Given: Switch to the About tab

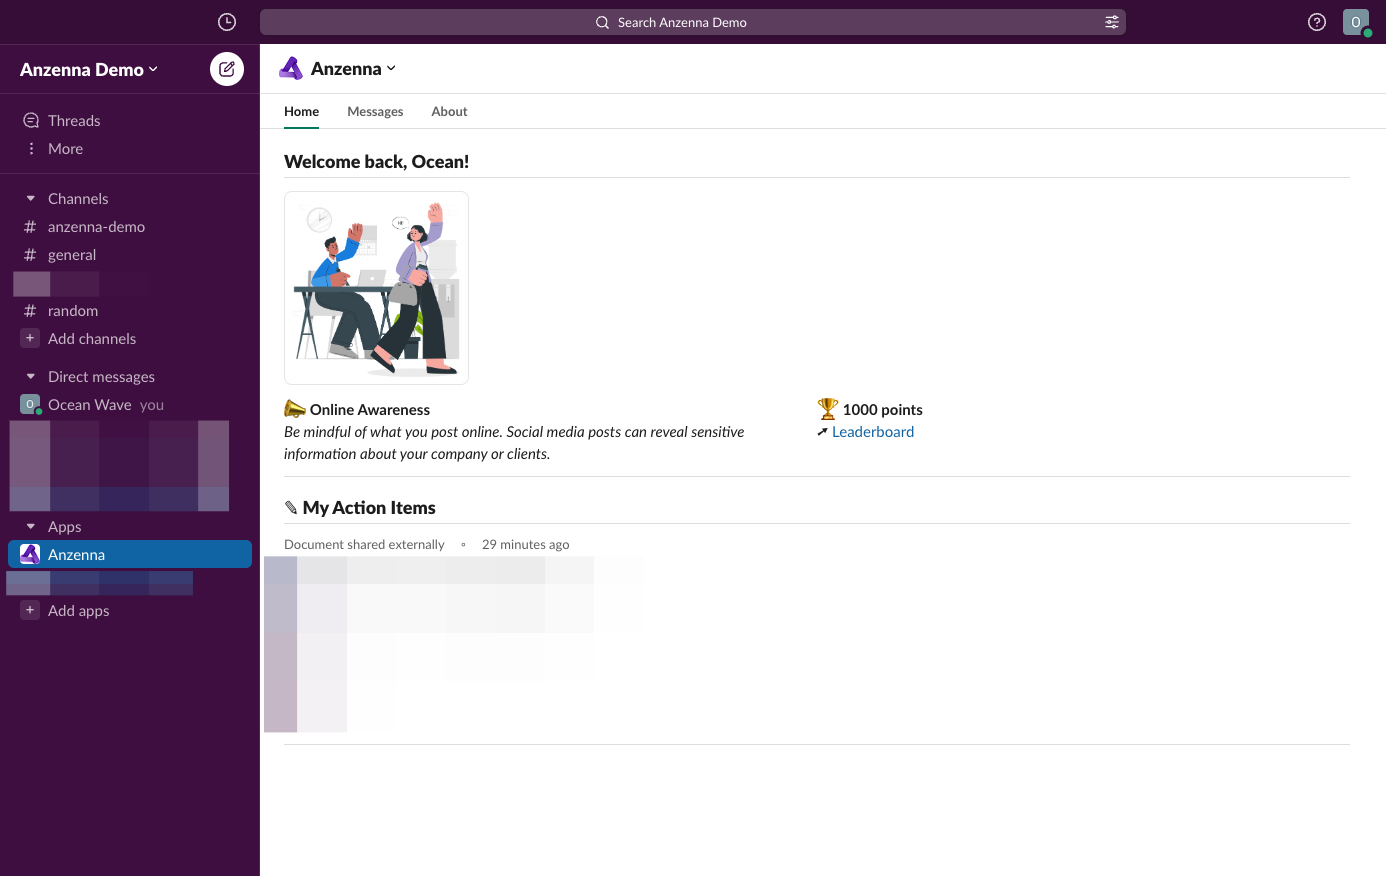Looking at the screenshot, I should [x=449, y=112].
